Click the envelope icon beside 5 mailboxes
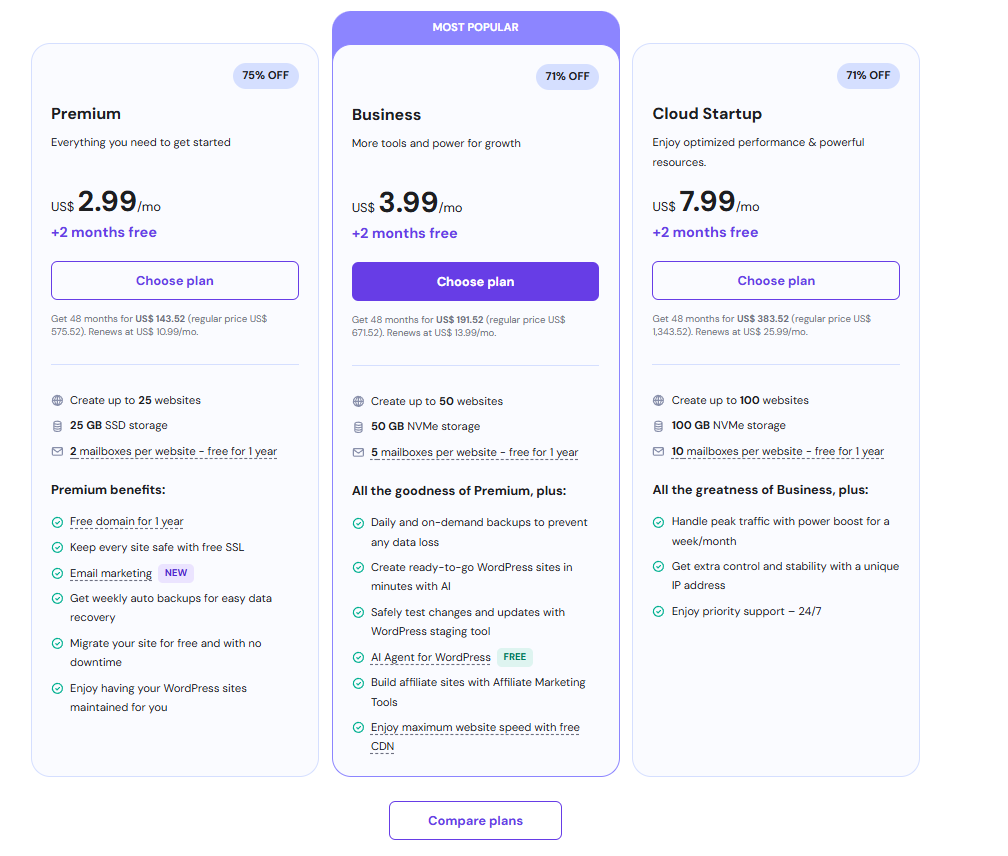1008x856 pixels. (x=359, y=452)
